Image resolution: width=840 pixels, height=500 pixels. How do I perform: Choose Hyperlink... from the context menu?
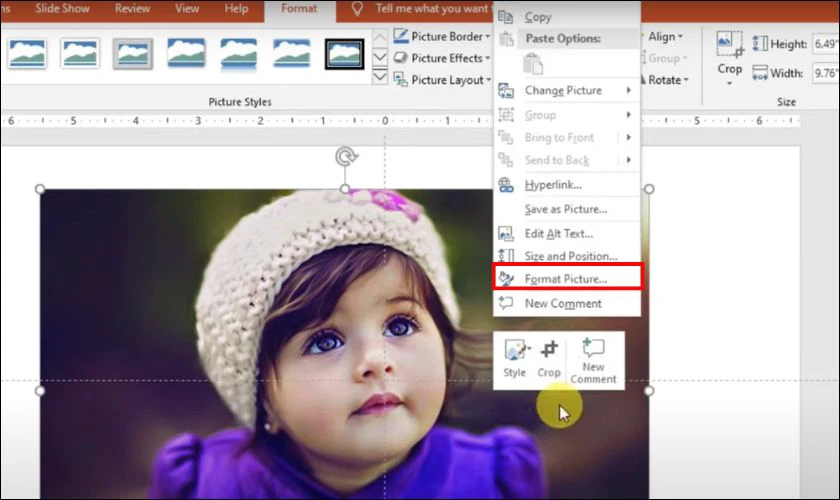pyautogui.click(x=566, y=185)
